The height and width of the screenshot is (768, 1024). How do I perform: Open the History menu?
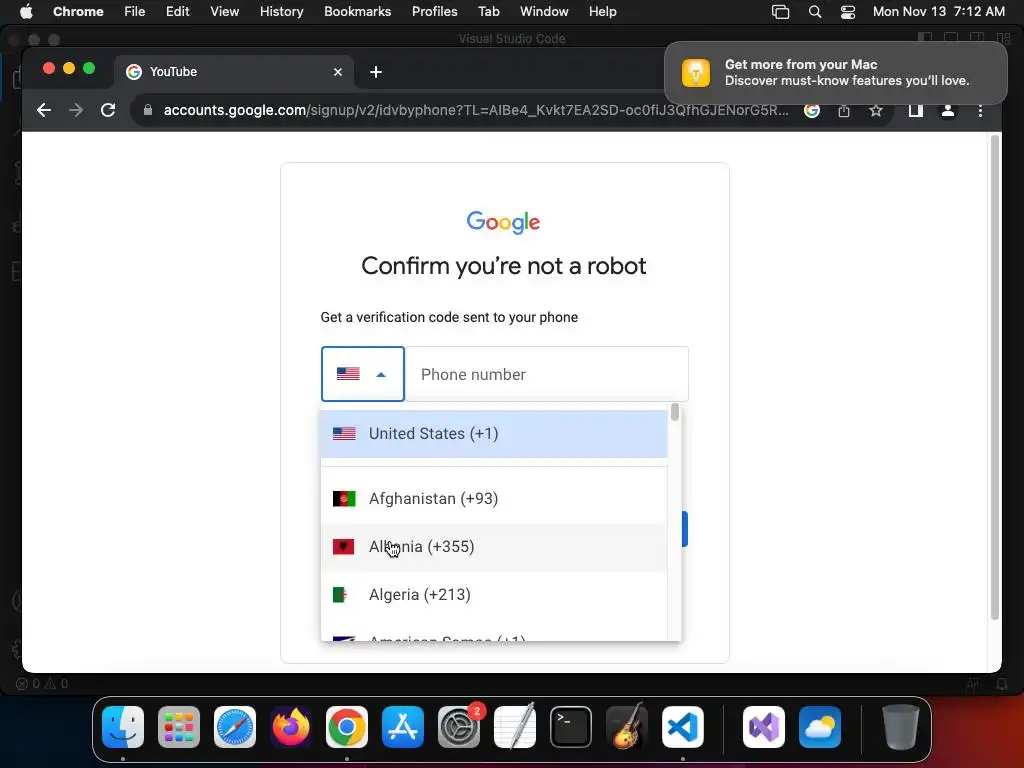click(281, 12)
